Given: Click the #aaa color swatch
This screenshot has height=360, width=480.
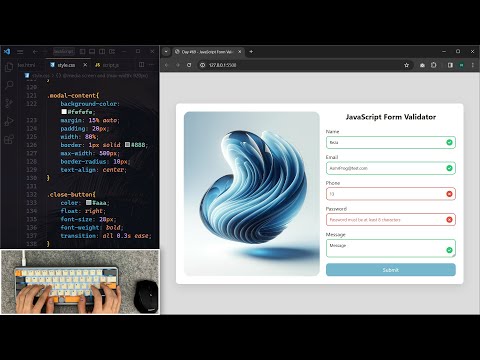Looking at the screenshot, I should 88,203.
